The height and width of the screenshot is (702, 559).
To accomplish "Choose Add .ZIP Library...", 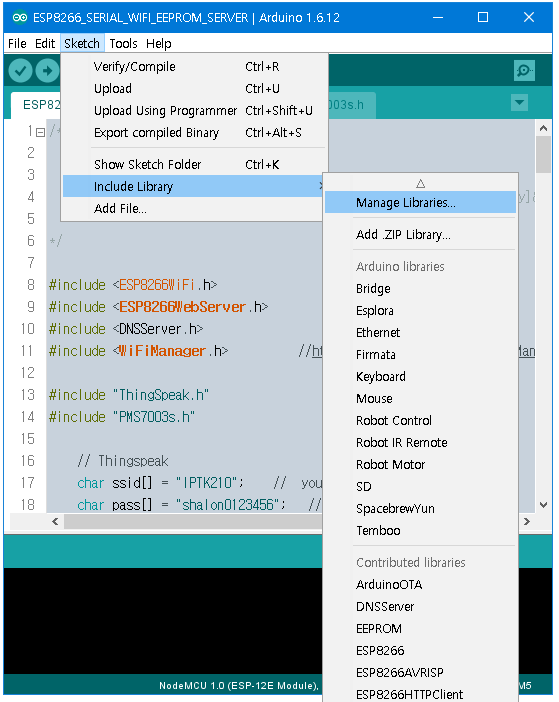I will coord(420,234).
